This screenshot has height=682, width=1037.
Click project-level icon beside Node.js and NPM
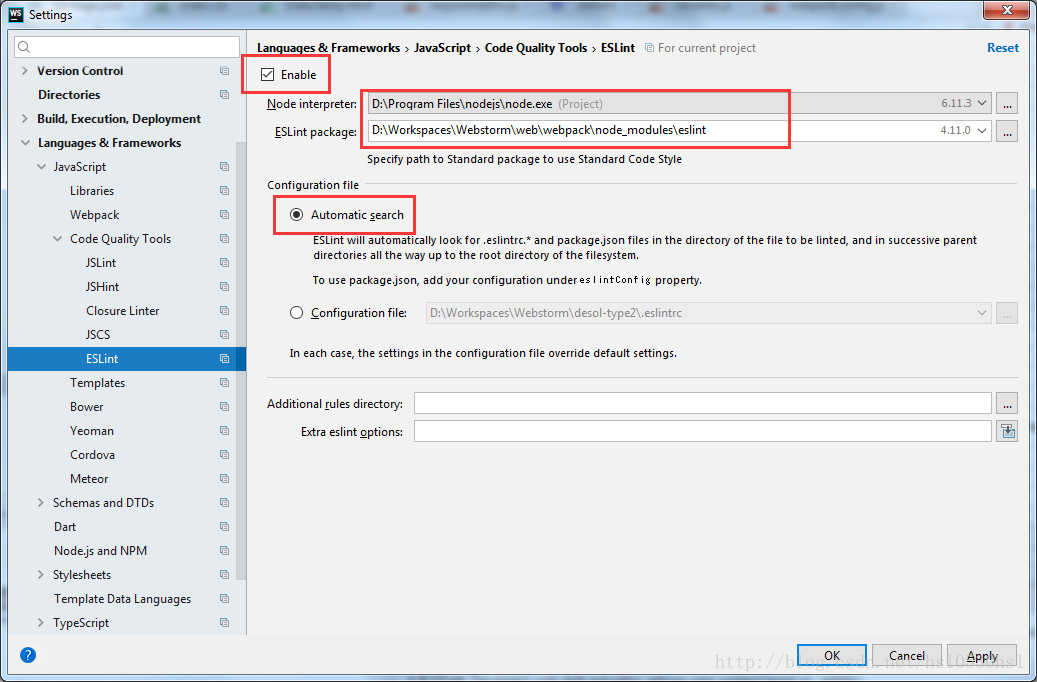point(224,550)
